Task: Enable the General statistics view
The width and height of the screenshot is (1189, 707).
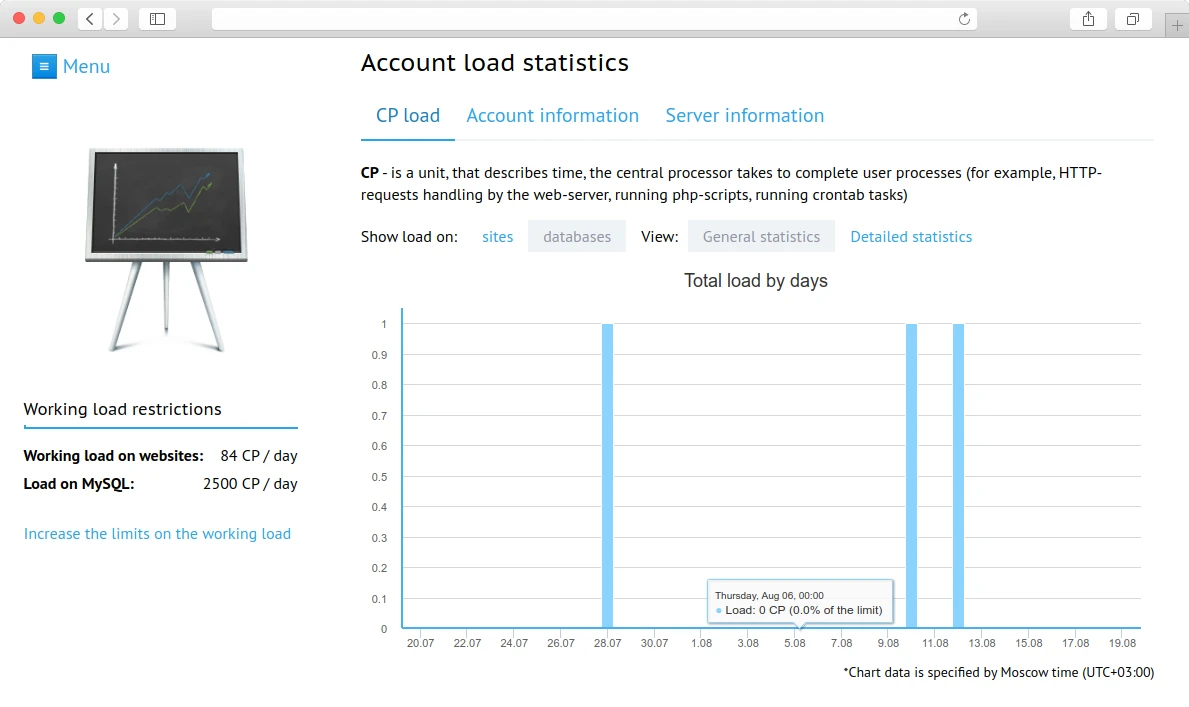Action: (x=761, y=236)
